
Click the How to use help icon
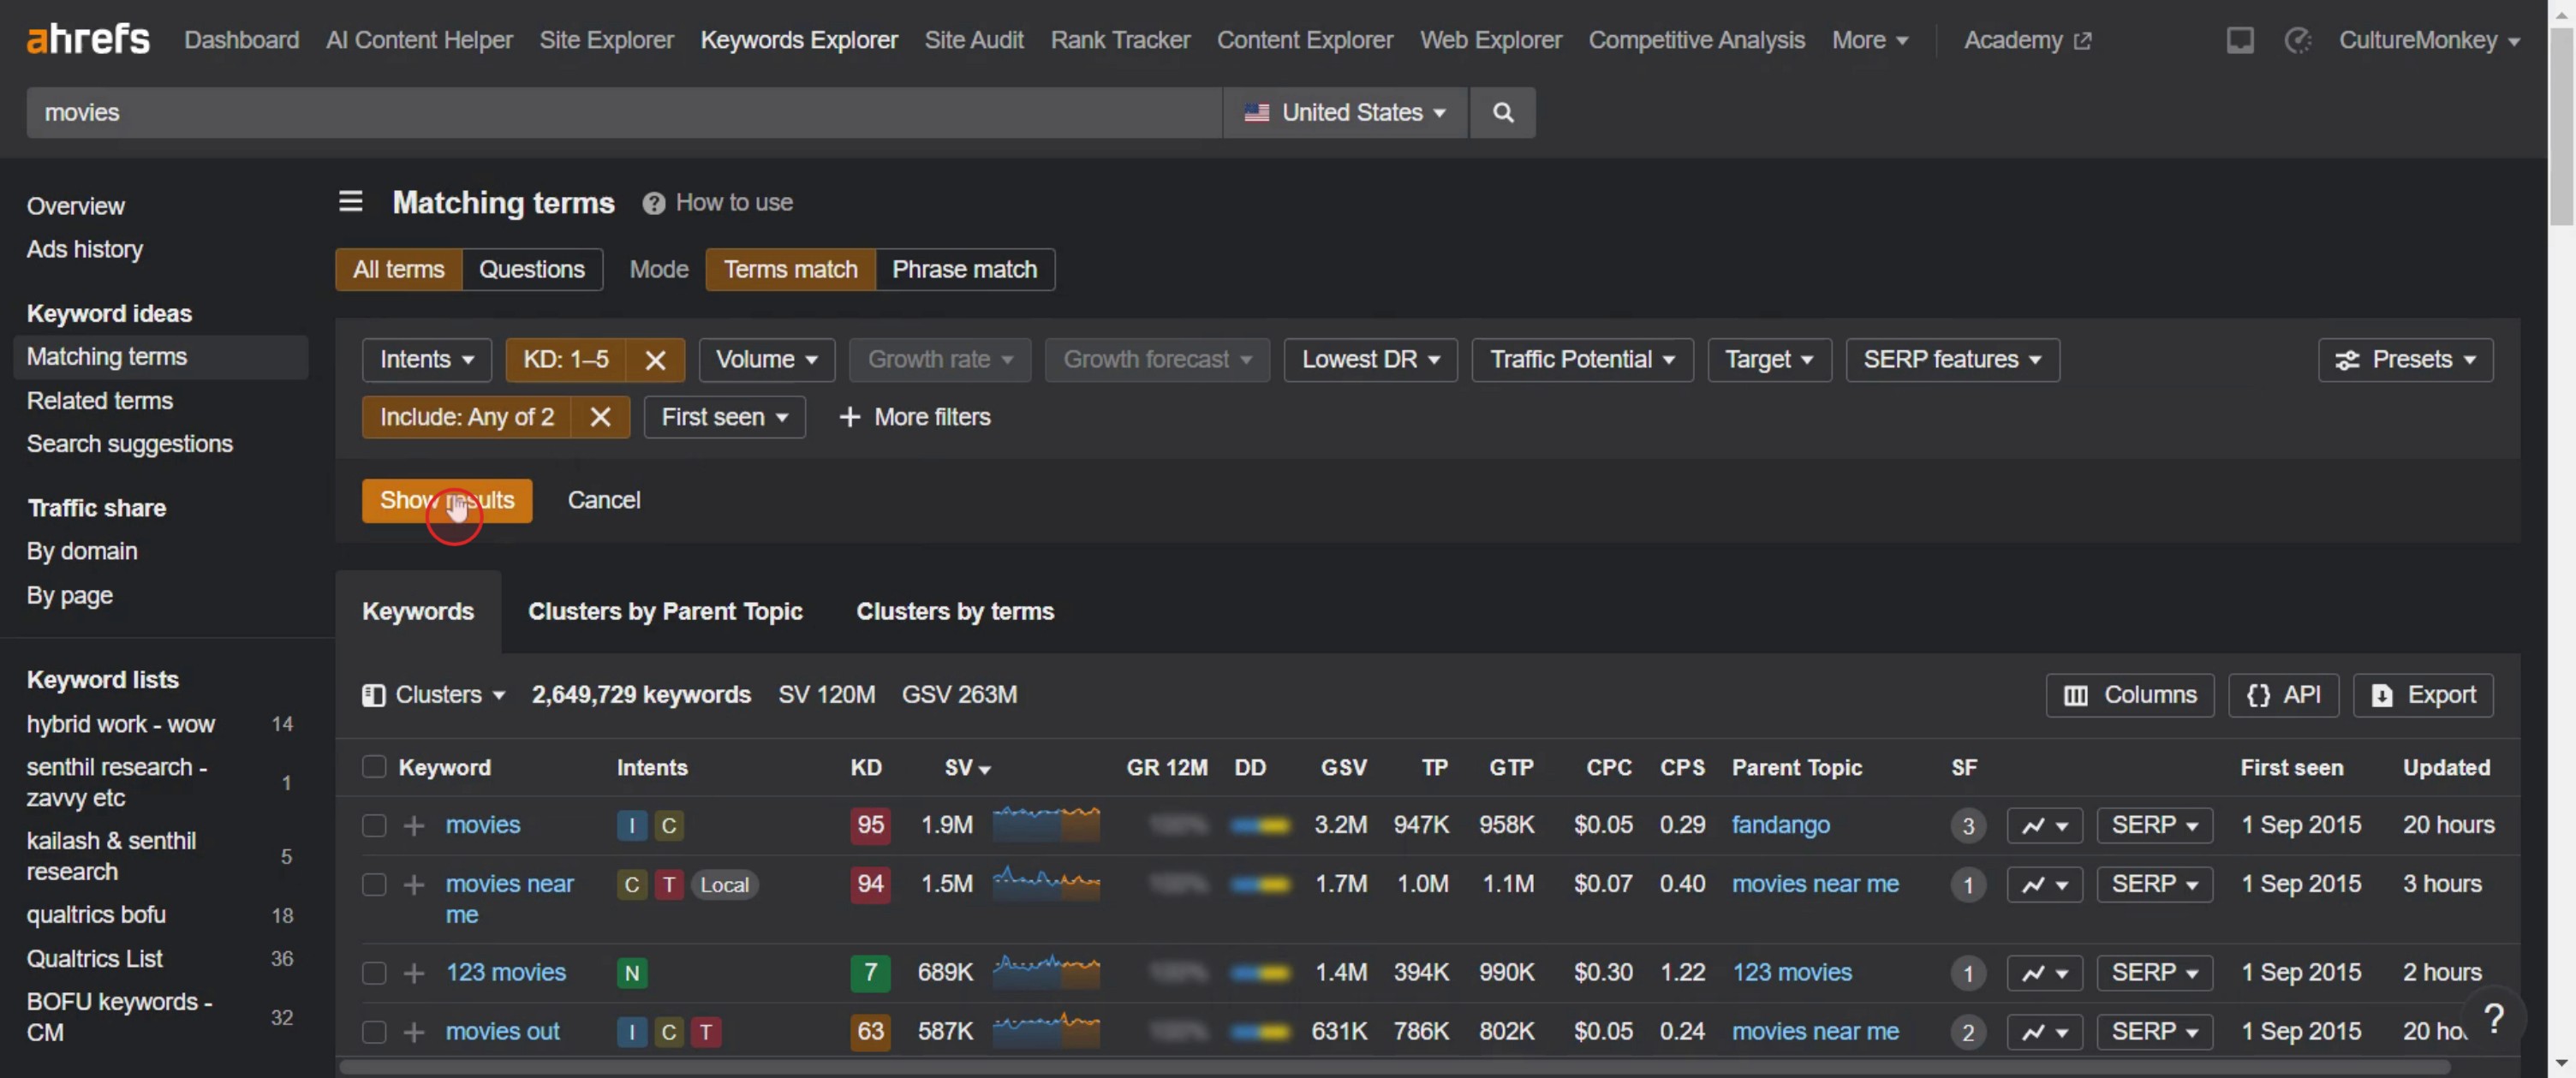click(x=654, y=203)
